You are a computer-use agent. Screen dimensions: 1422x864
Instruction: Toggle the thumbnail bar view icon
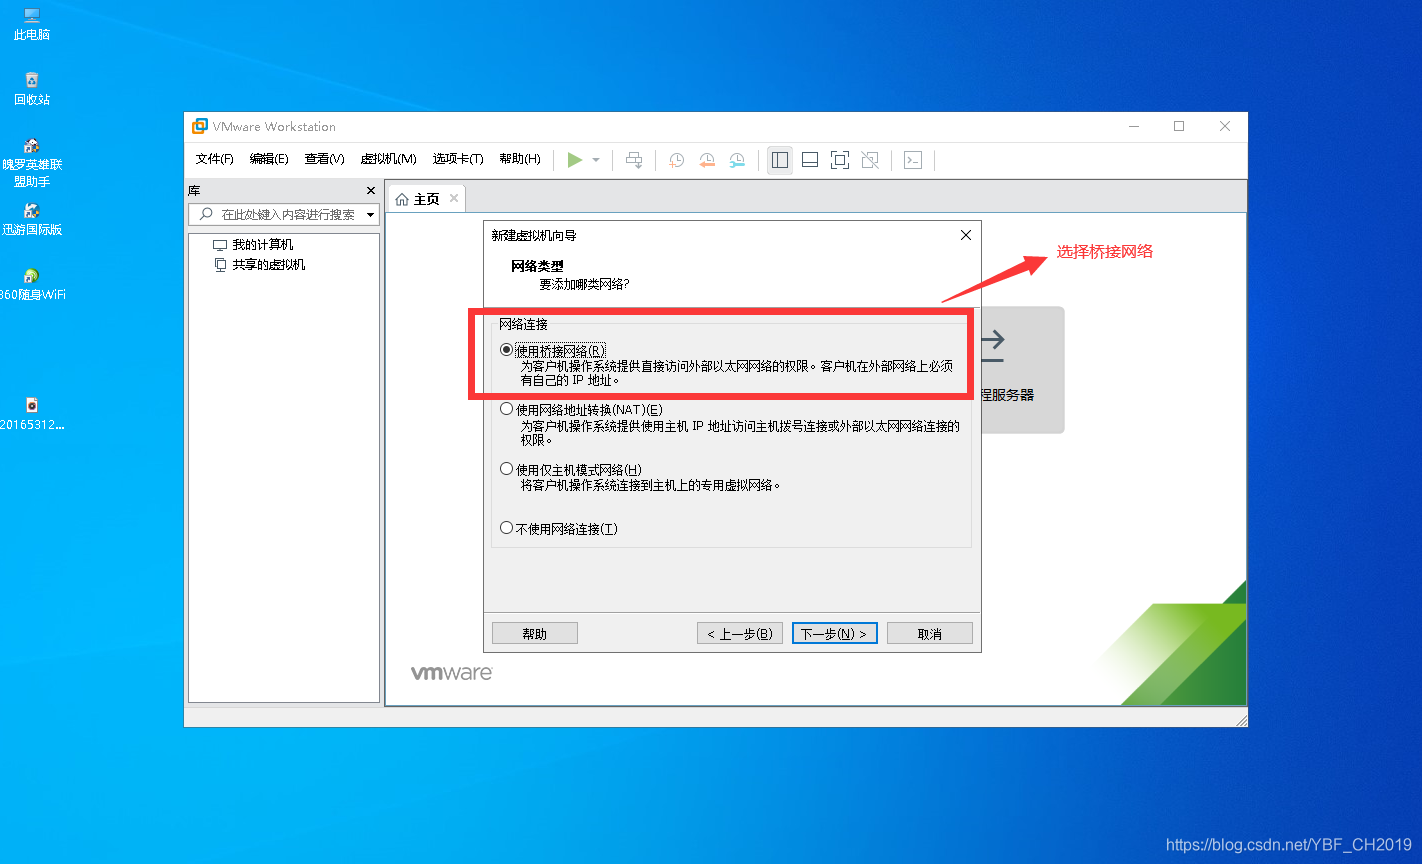tap(810, 160)
